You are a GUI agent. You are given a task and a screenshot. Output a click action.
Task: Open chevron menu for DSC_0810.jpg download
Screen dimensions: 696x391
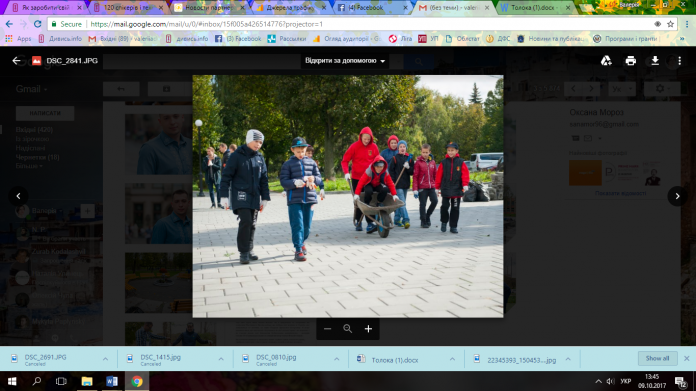336,359
